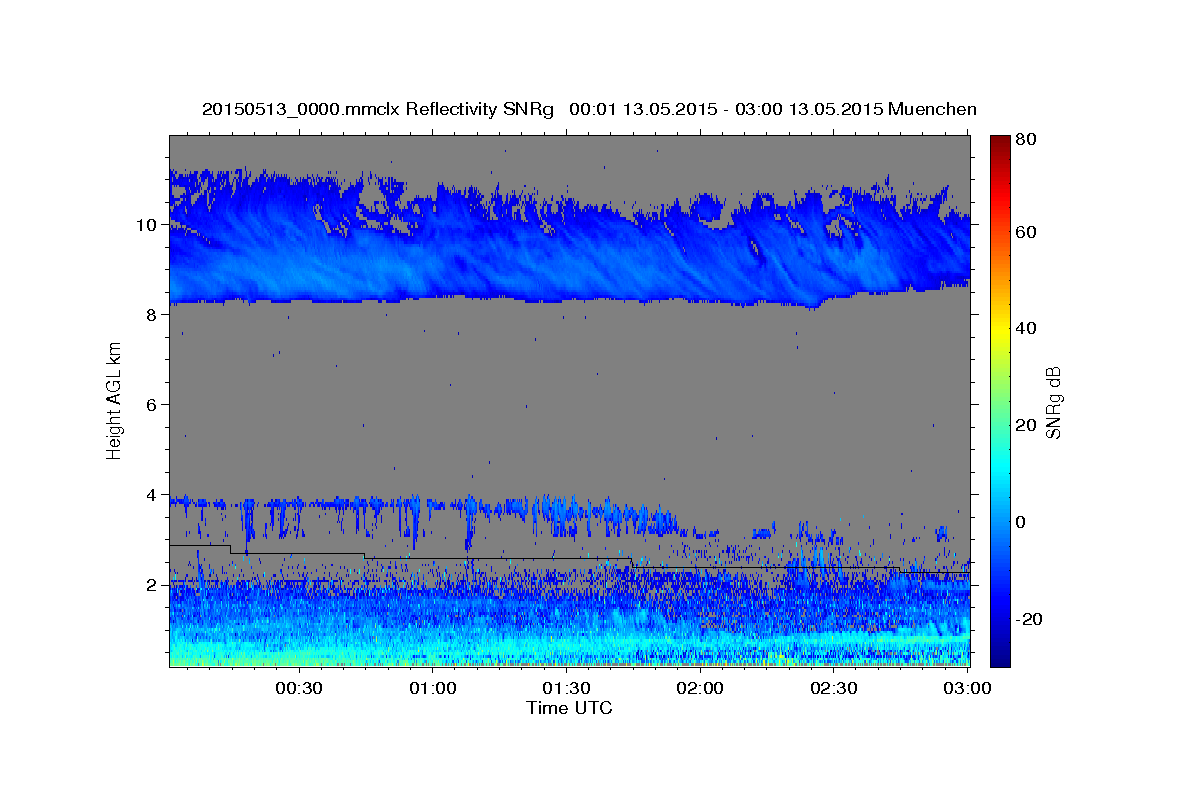
Task: Select the 'Muenchen' location label in title
Action: tap(931, 109)
